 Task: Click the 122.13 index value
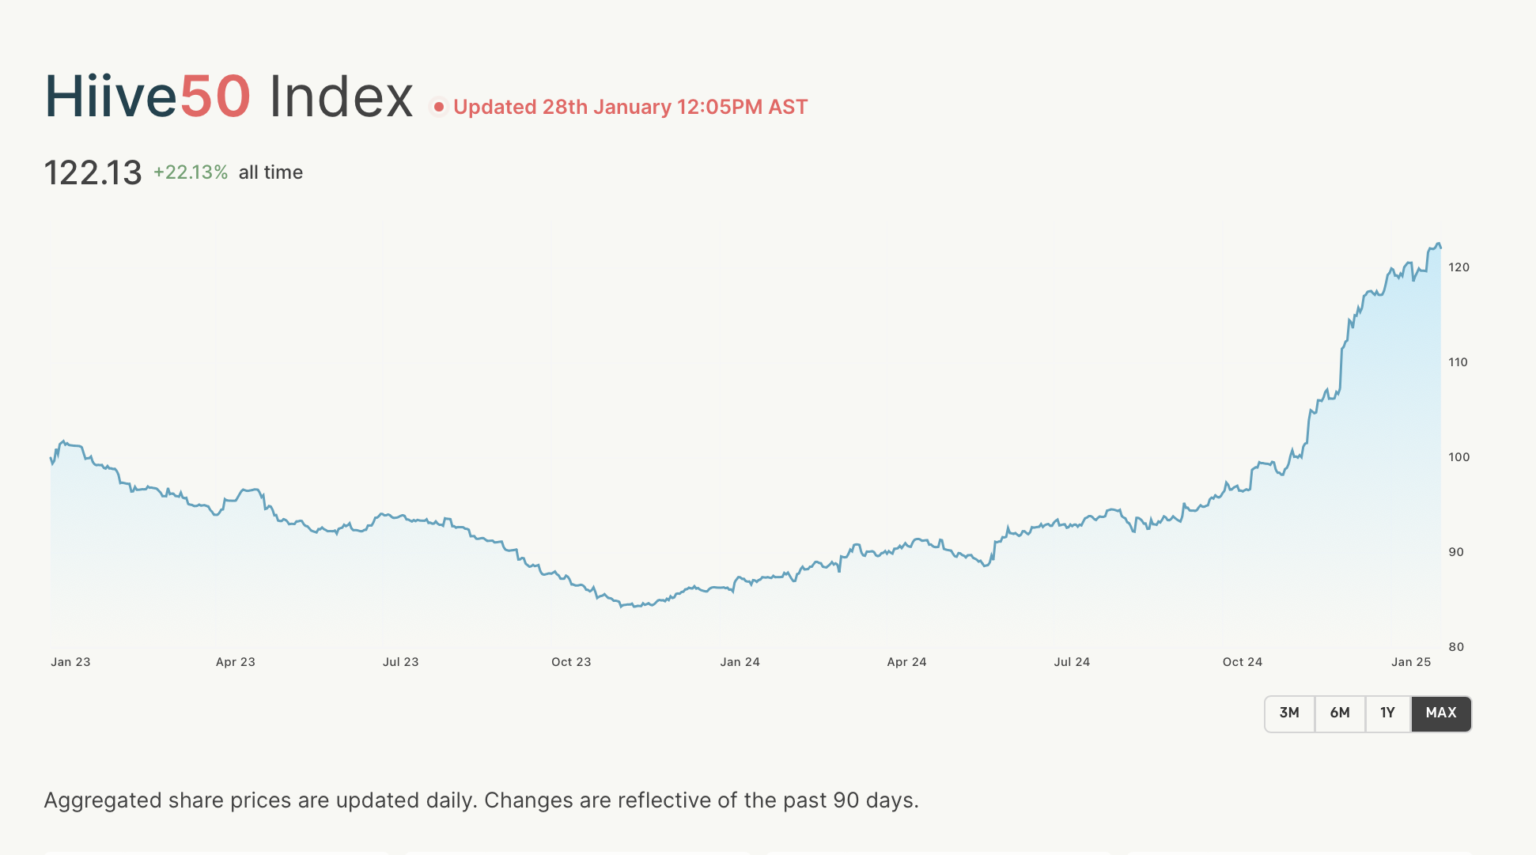pyautogui.click(x=93, y=173)
